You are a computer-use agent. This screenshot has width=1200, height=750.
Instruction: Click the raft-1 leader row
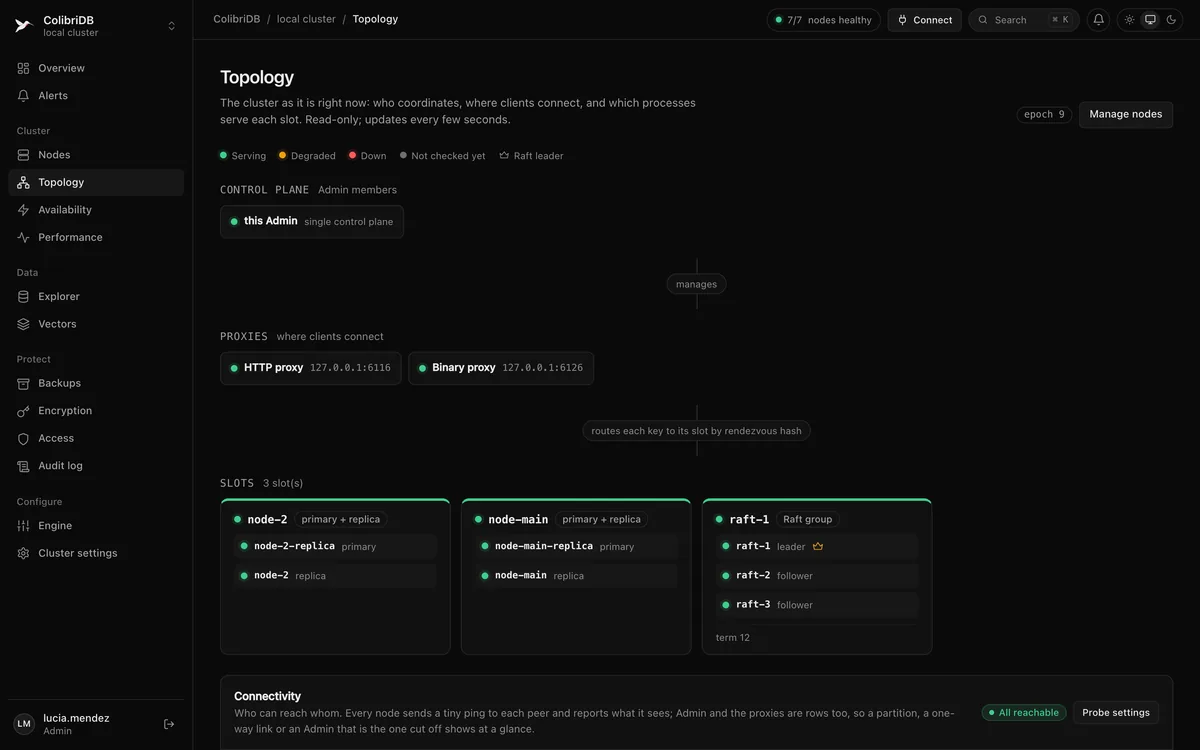[817, 547]
